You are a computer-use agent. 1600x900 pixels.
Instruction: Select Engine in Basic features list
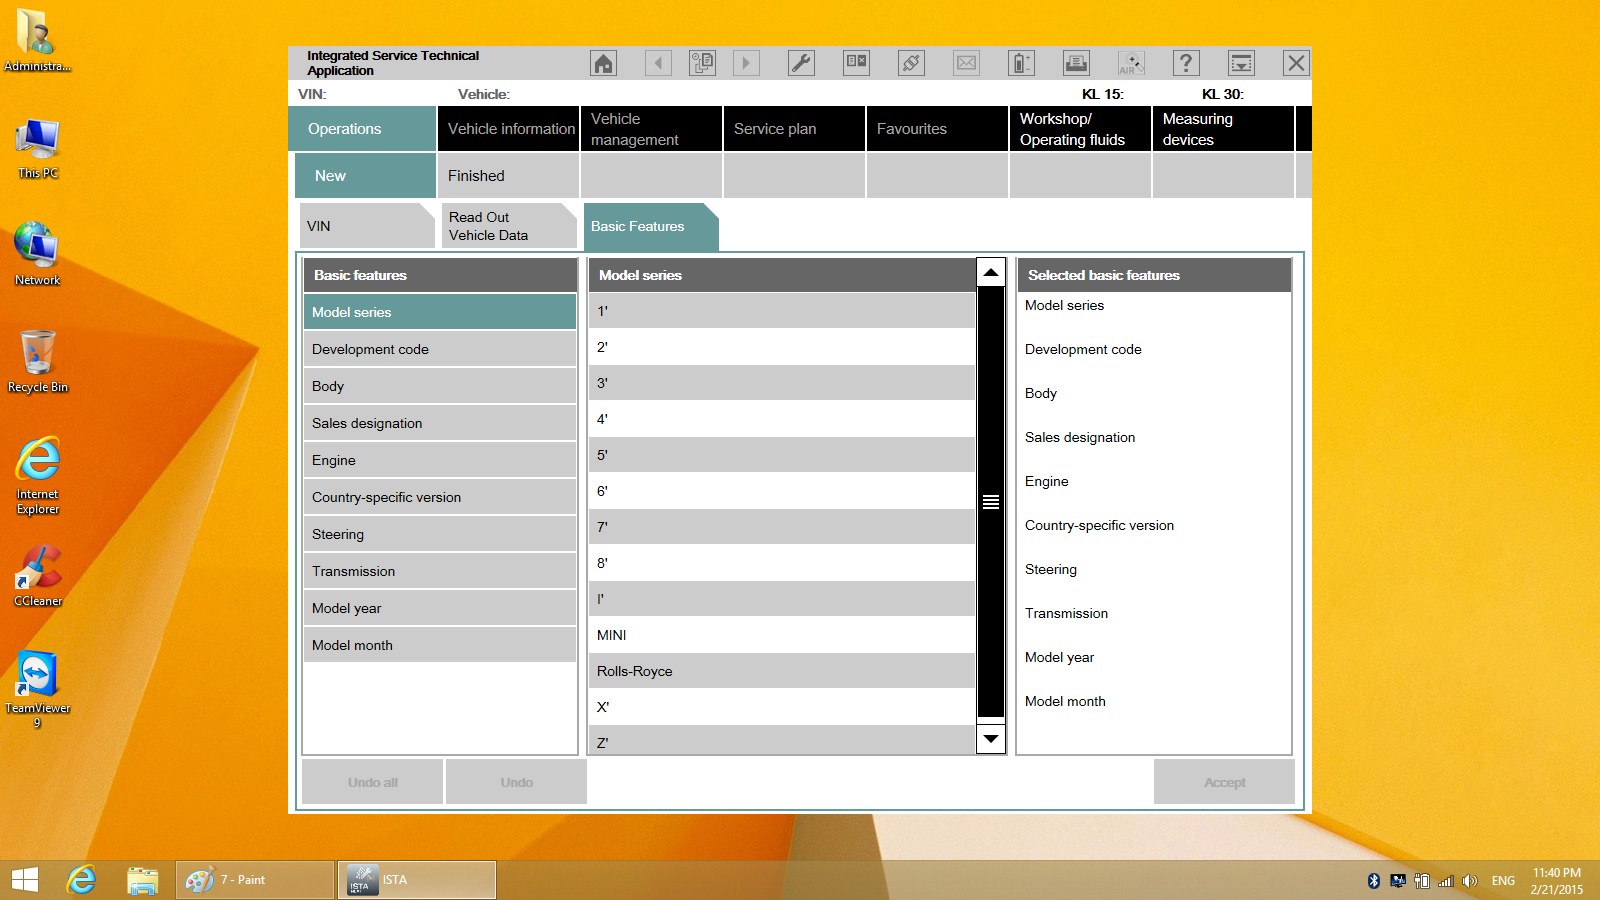click(x=440, y=460)
